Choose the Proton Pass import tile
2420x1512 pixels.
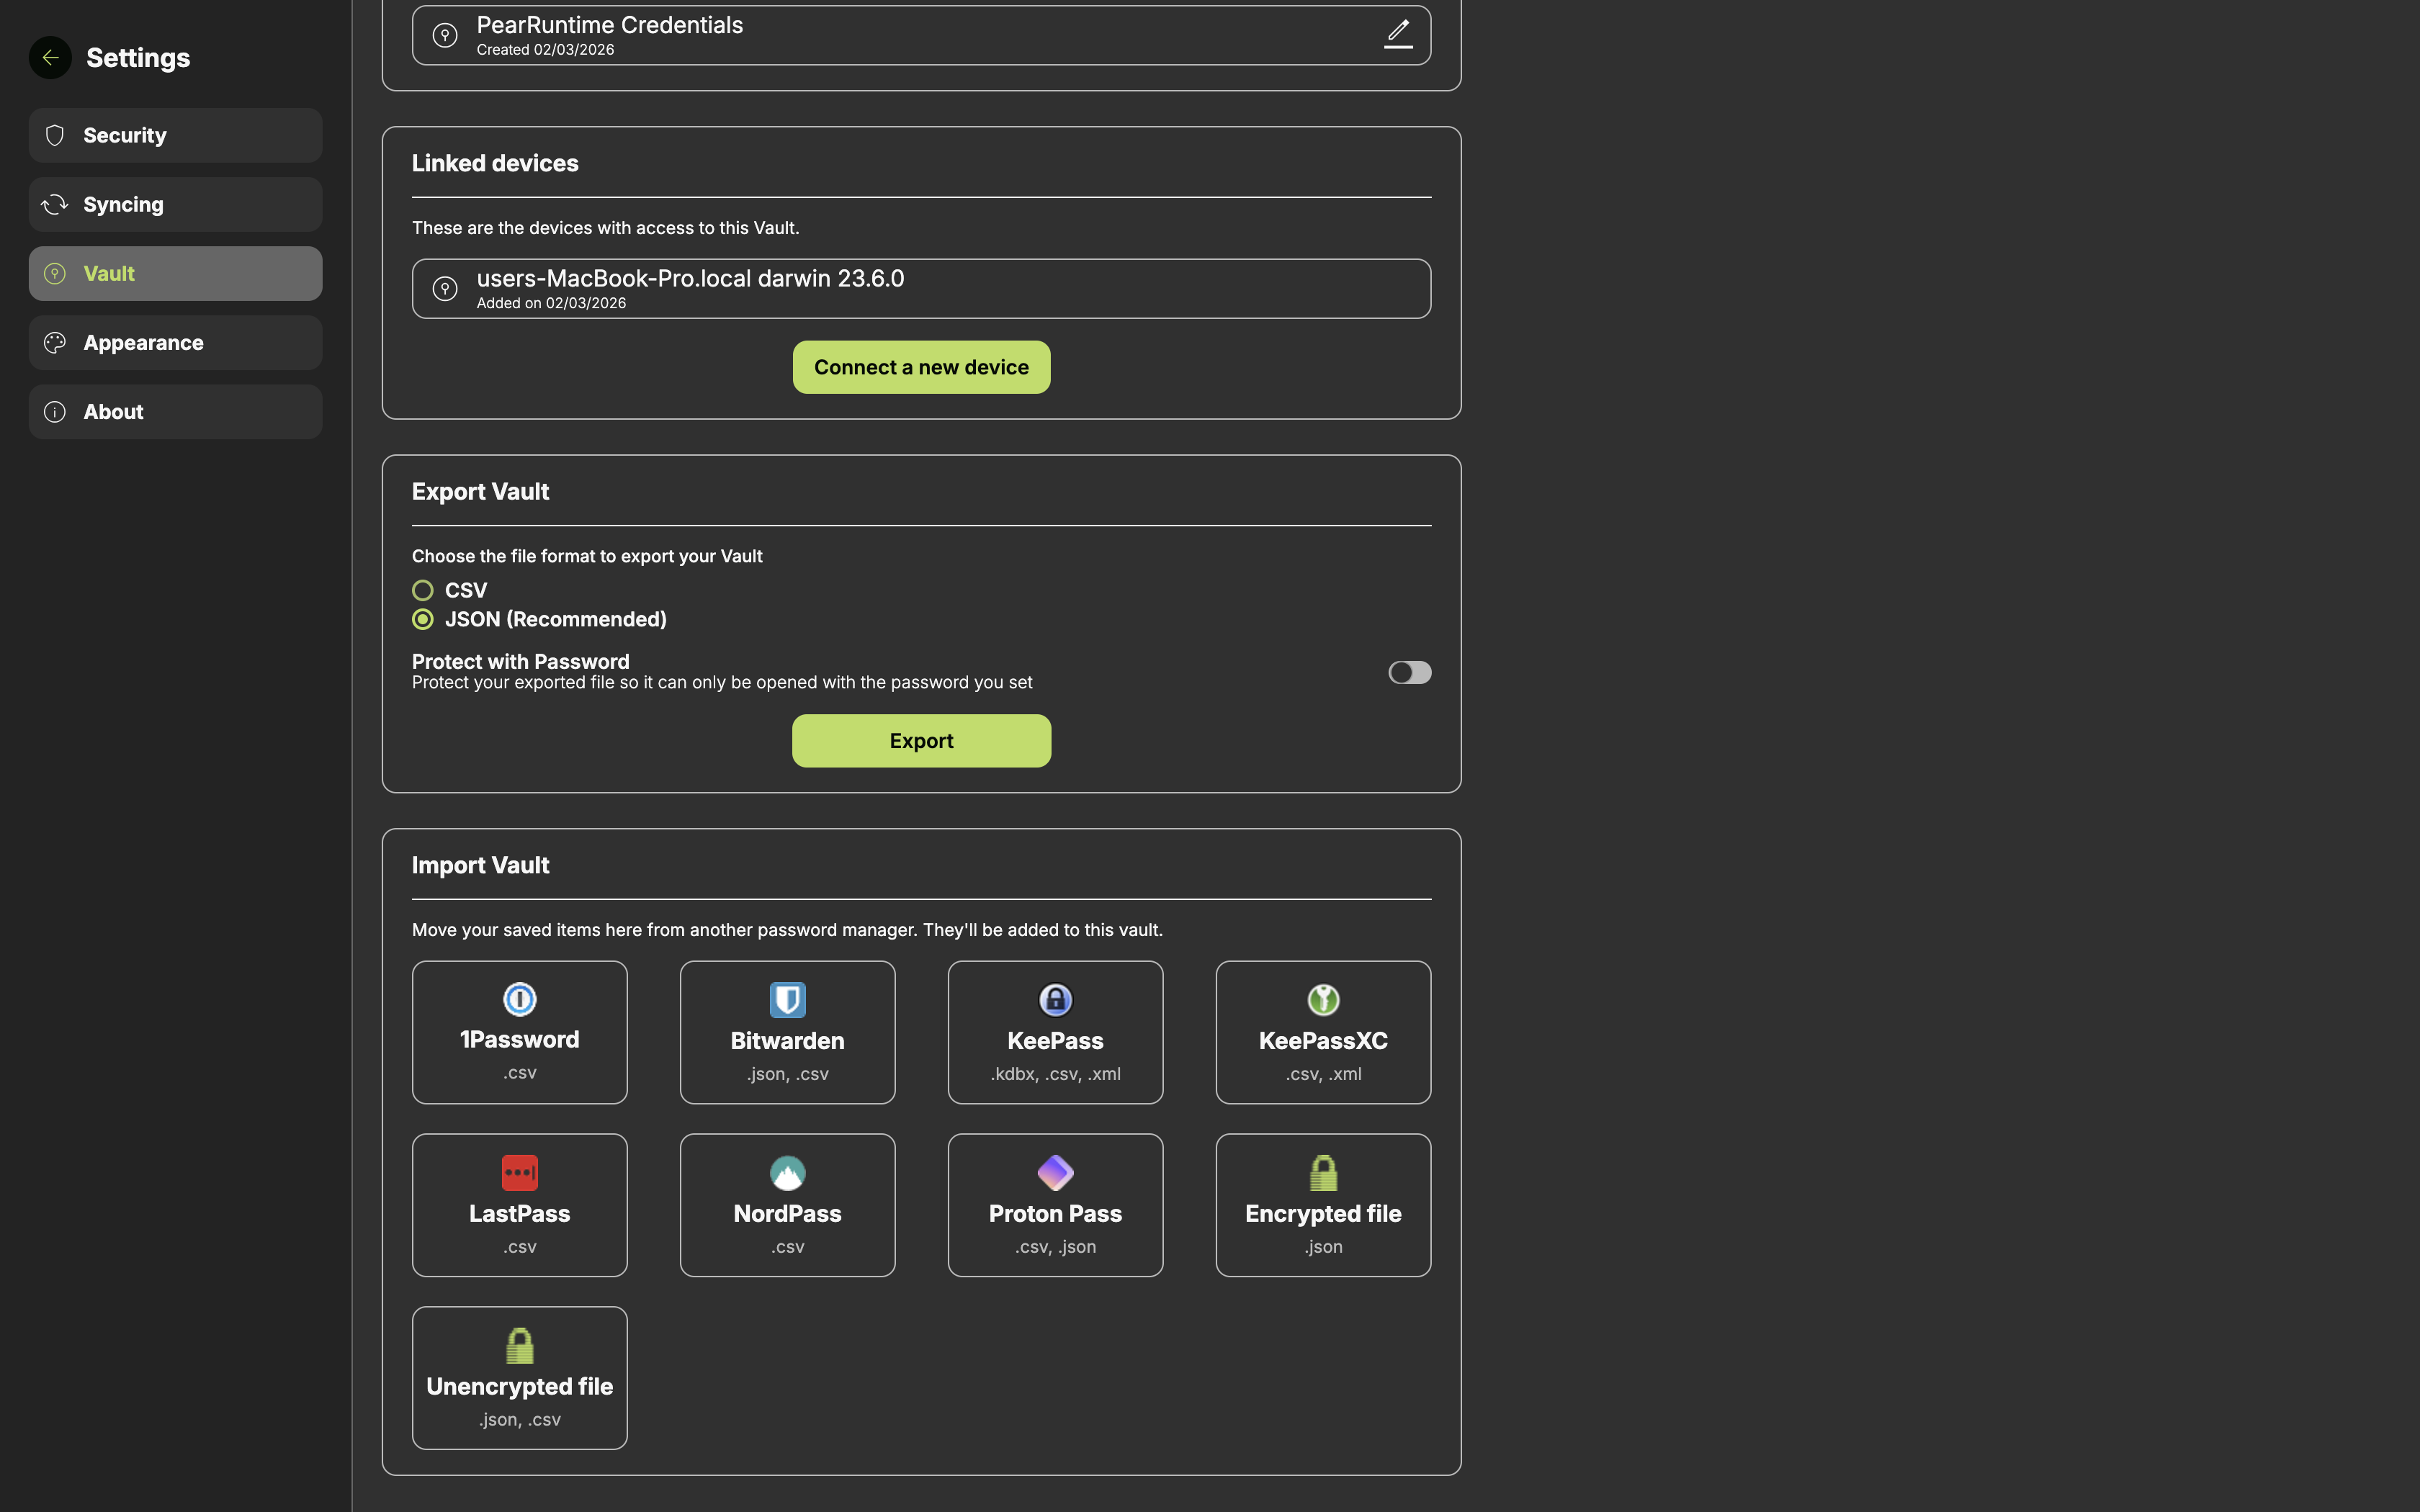(x=1055, y=1204)
